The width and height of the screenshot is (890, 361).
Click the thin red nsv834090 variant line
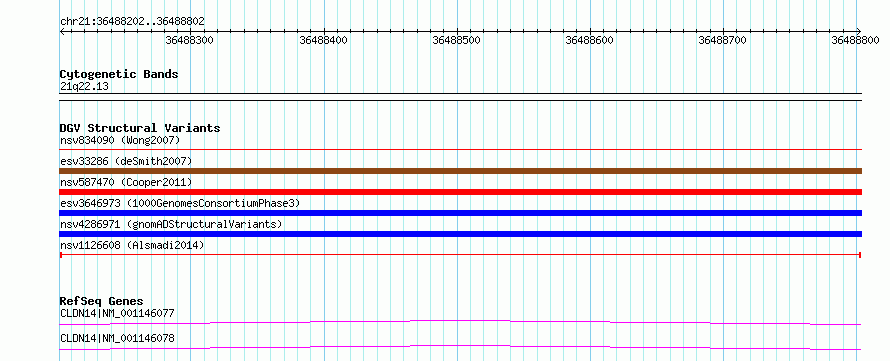click(x=461, y=149)
